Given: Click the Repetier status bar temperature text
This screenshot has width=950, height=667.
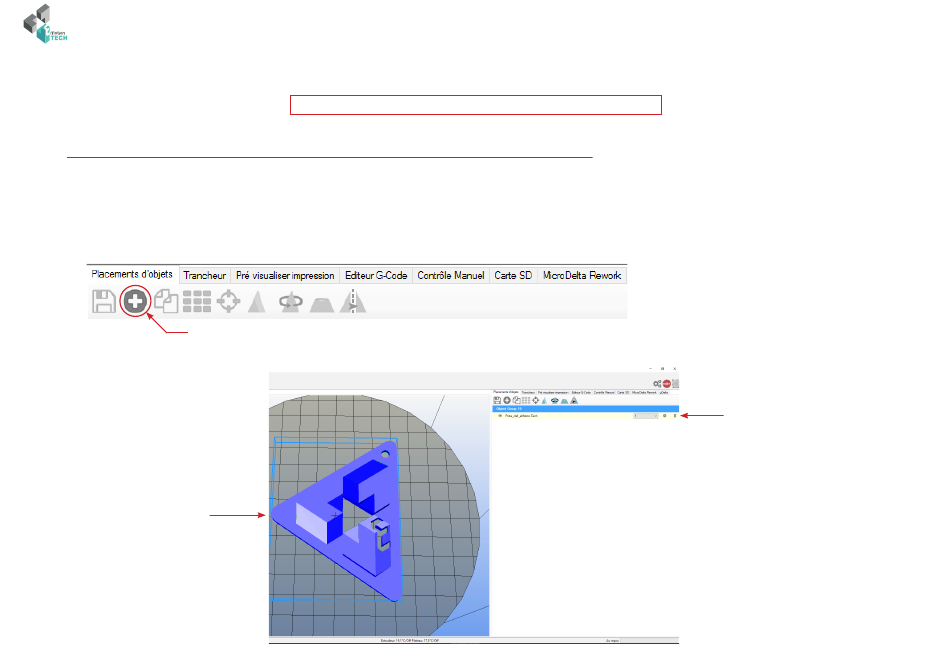Looking at the screenshot, I should point(410,640).
